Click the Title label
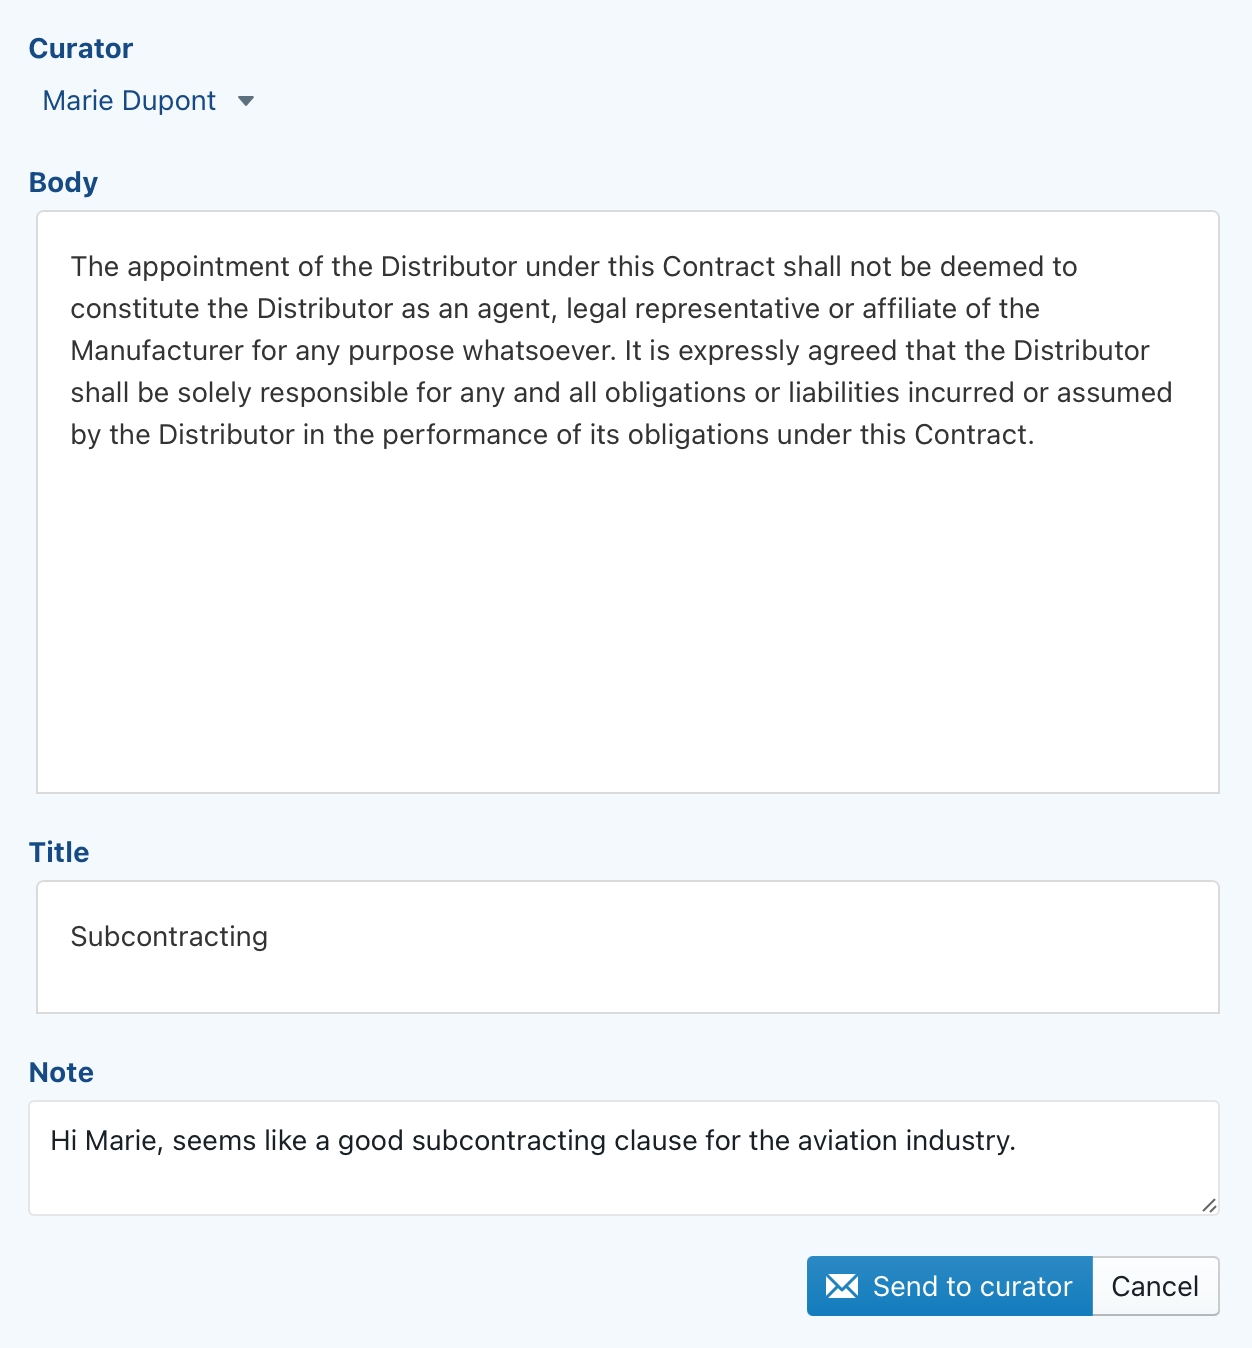 click(59, 852)
